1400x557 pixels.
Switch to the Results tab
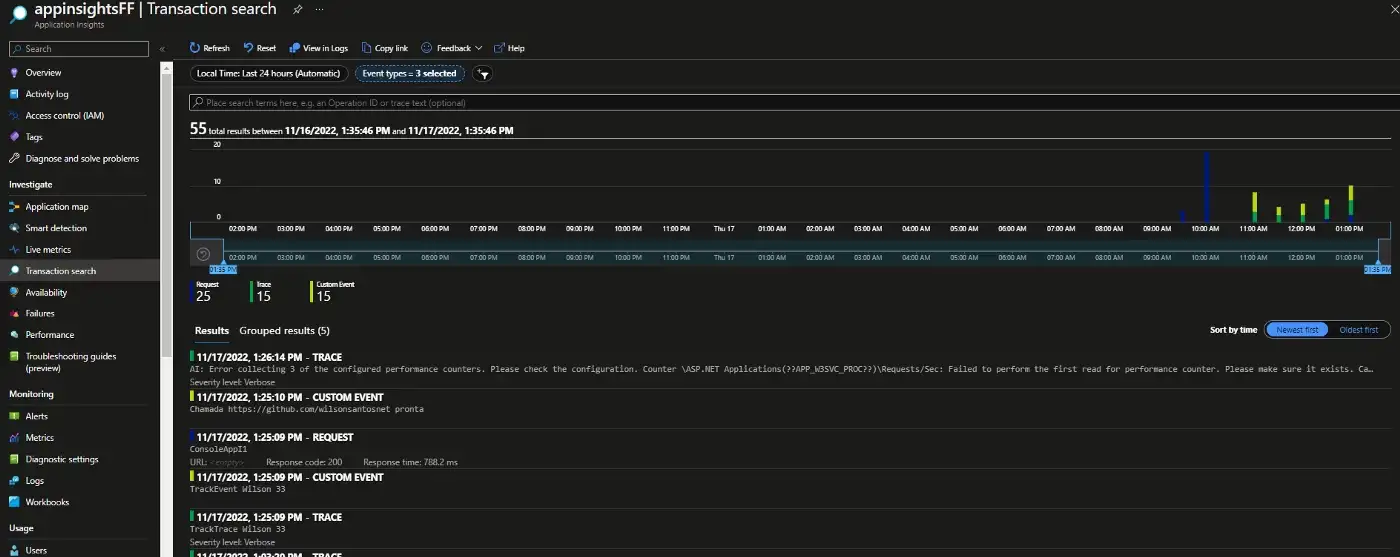point(212,330)
